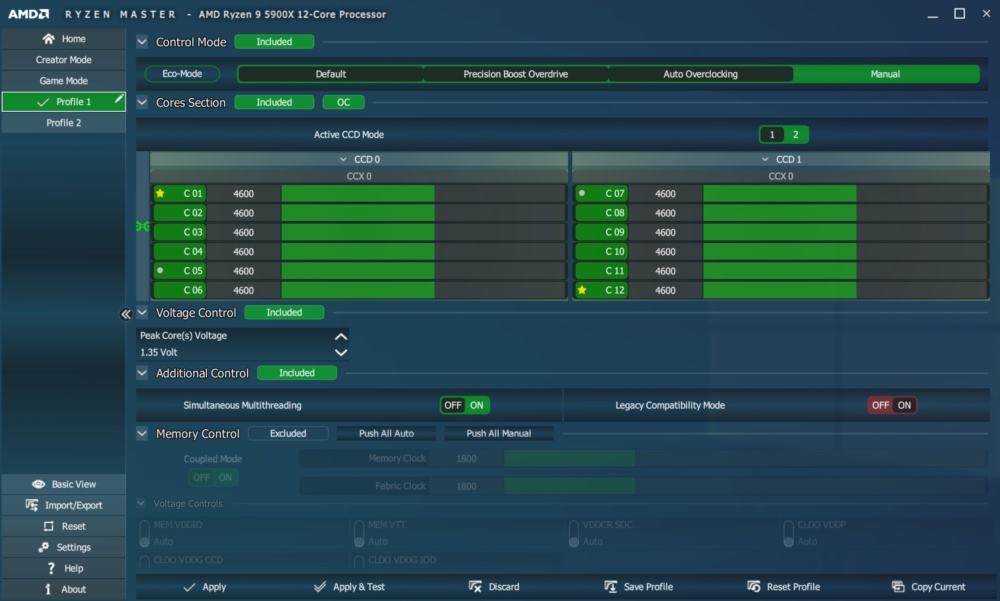Open Import/Export

[63, 505]
